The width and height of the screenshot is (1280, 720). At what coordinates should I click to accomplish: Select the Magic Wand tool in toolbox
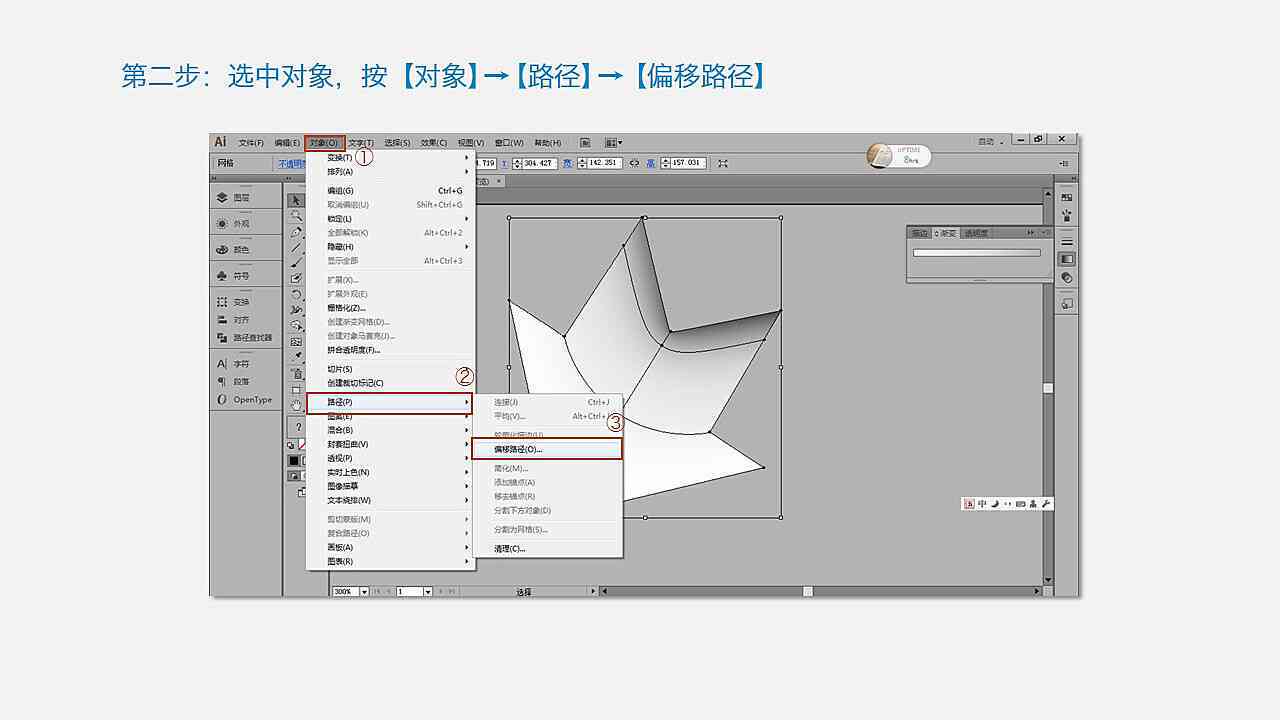[296, 215]
